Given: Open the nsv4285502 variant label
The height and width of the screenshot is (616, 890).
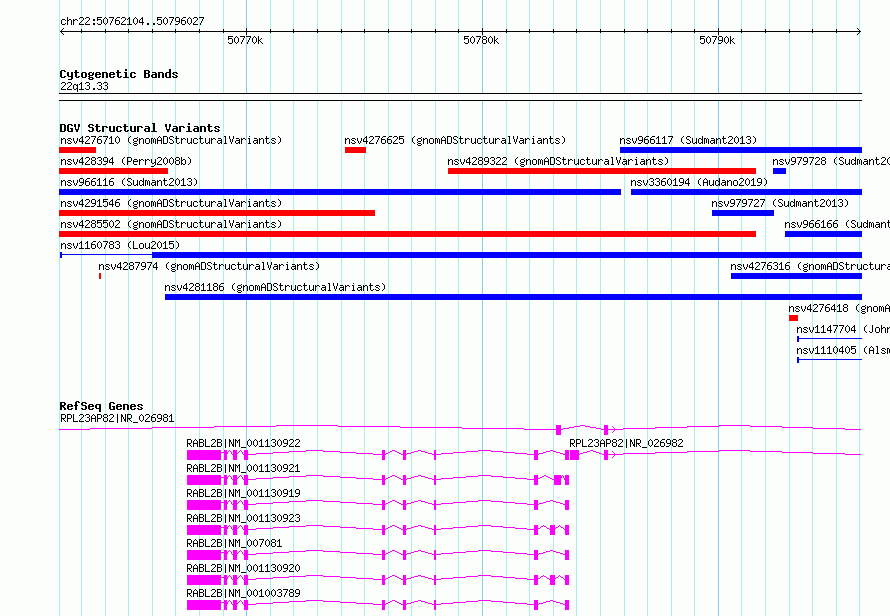Looking at the screenshot, I should coord(171,224).
